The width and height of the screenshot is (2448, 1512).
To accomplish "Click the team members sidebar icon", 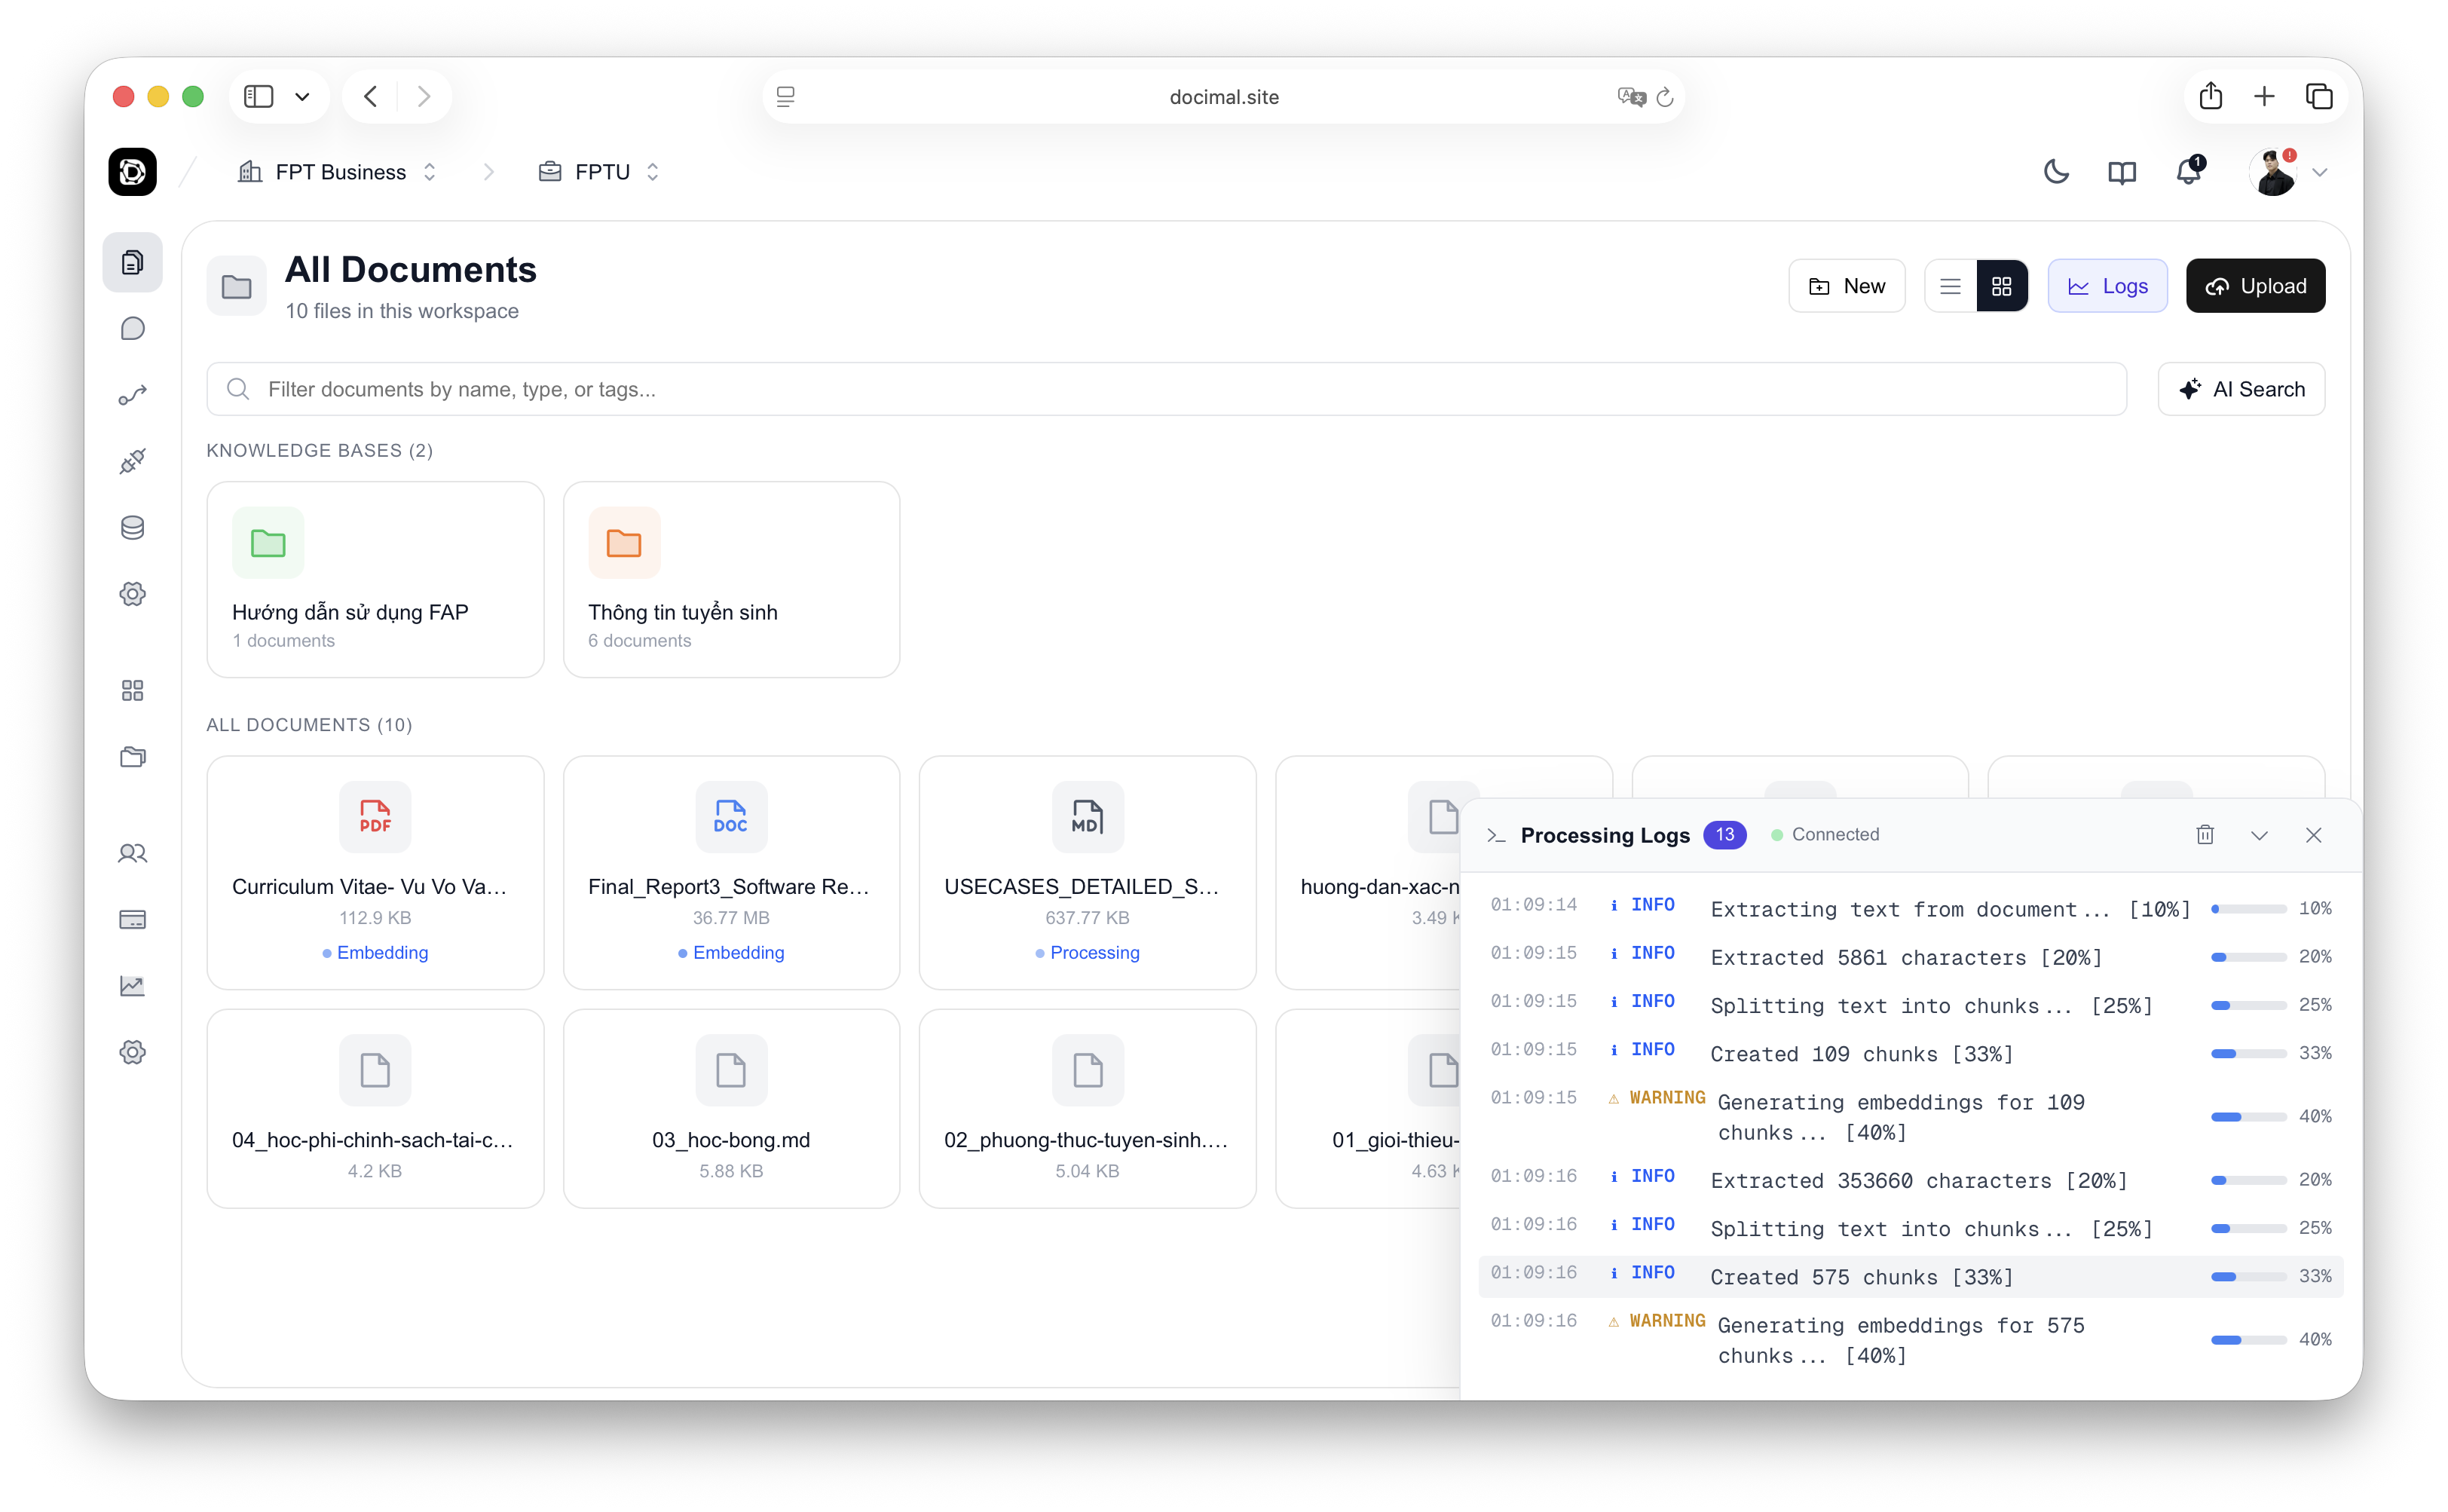I will 132,853.
